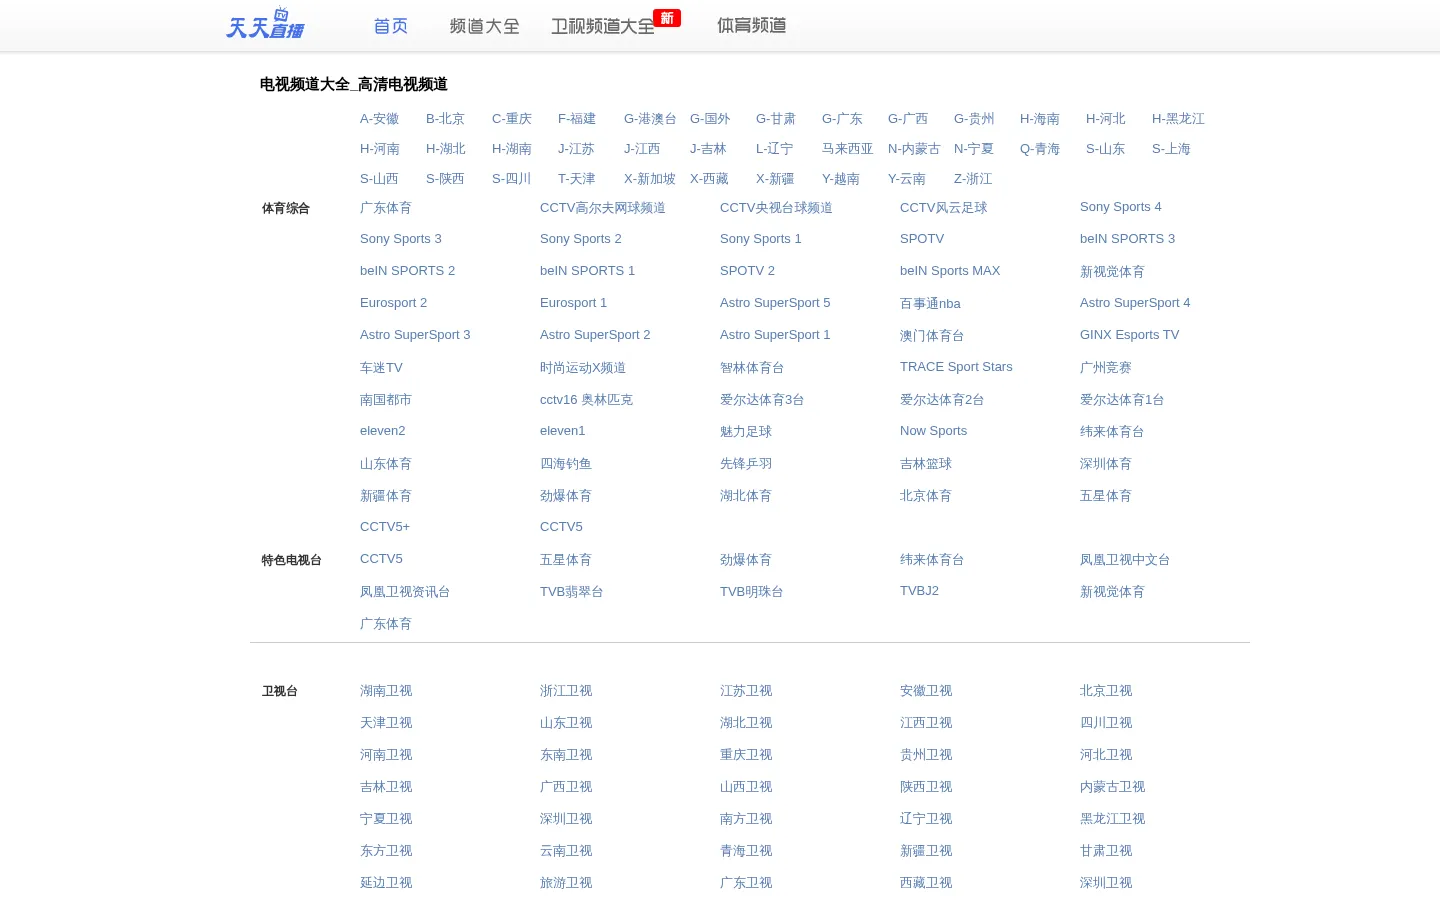Select the 马来西亚 region filter
The height and width of the screenshot is (900, 1440).
[848, 149]
